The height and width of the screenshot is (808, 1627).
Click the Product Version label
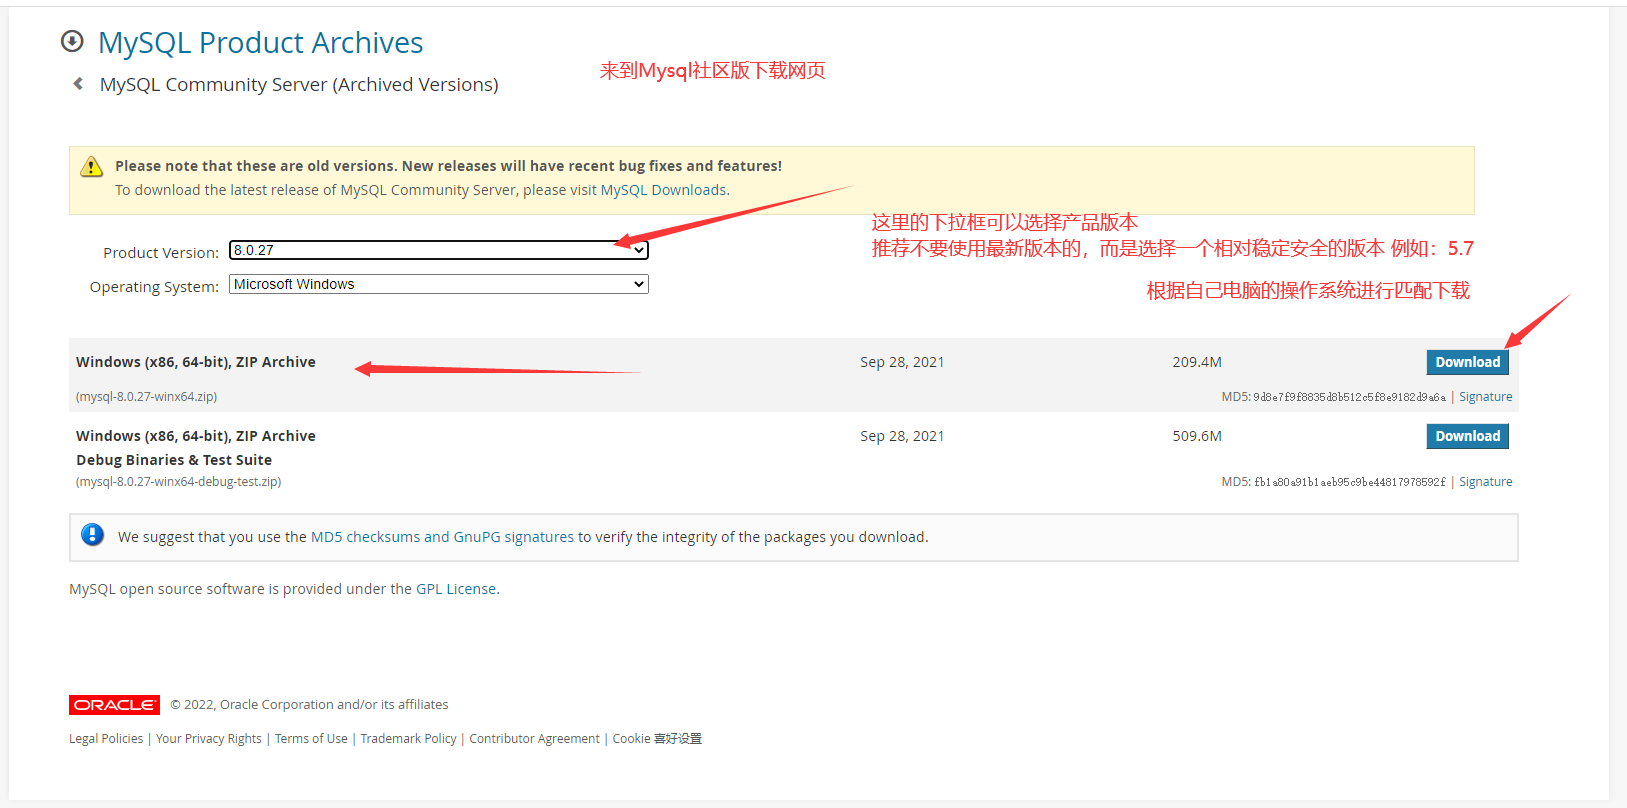click(161, 253)
